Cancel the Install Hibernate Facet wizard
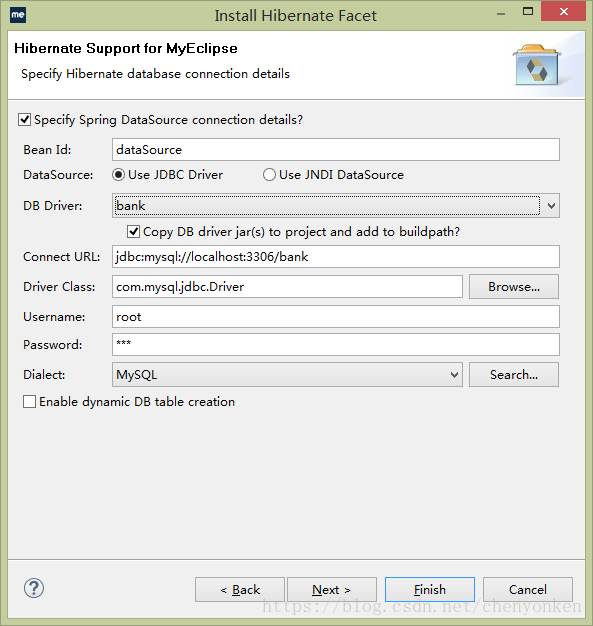 [528, 589]
